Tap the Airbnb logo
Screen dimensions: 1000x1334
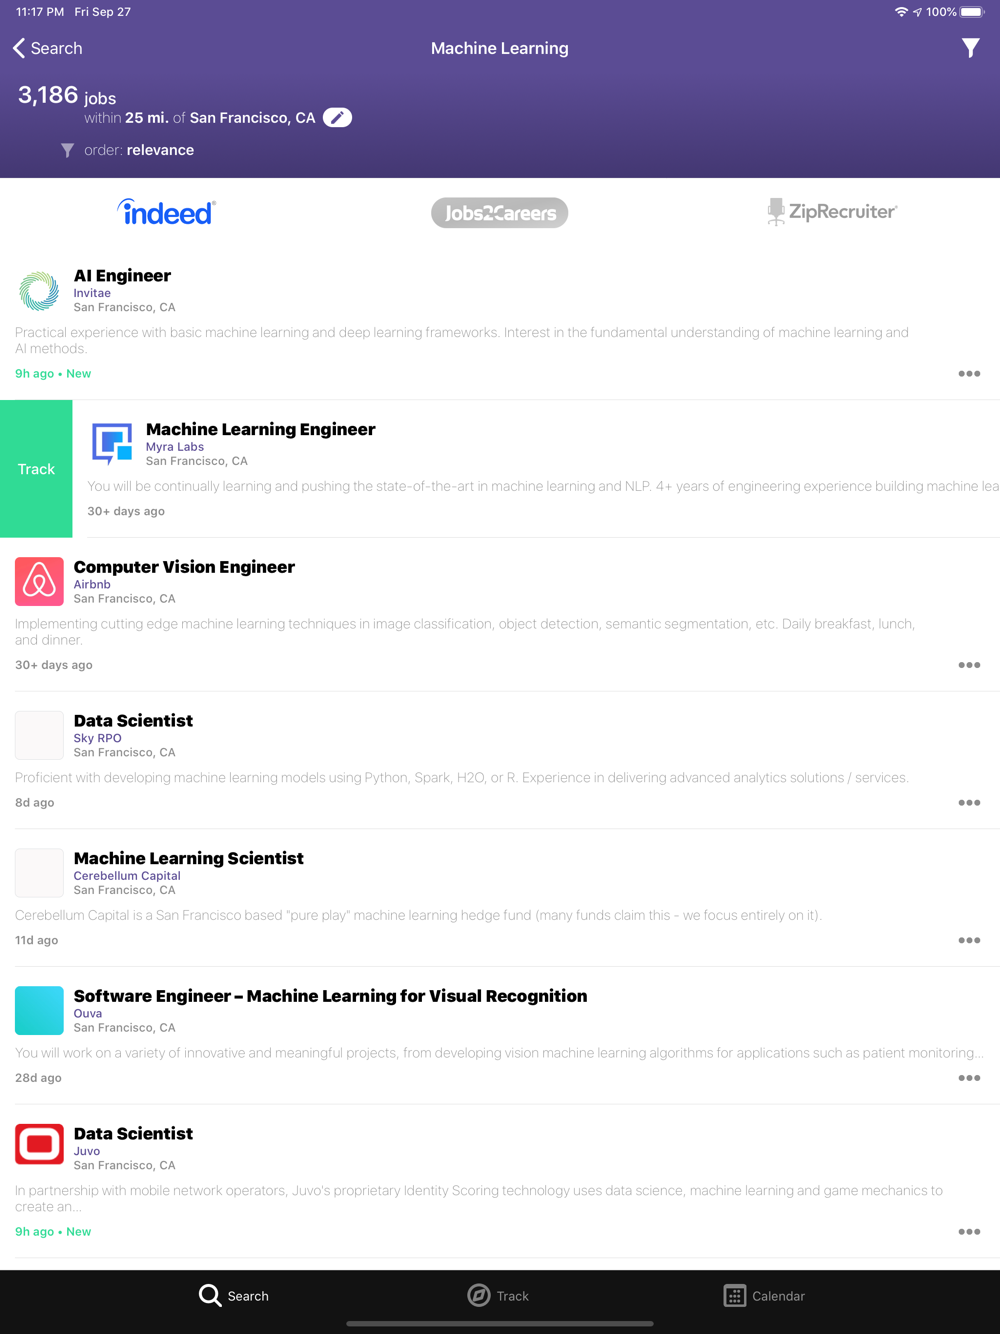[39, 581]
